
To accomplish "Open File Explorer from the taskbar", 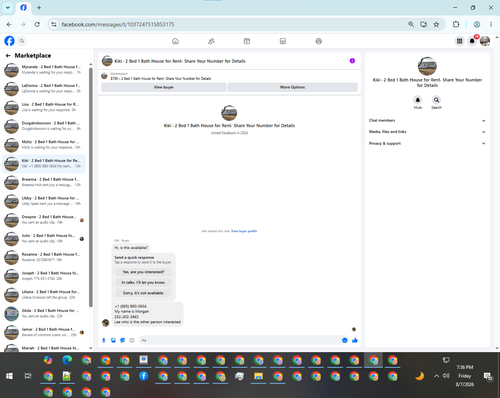I will [258, 376].
